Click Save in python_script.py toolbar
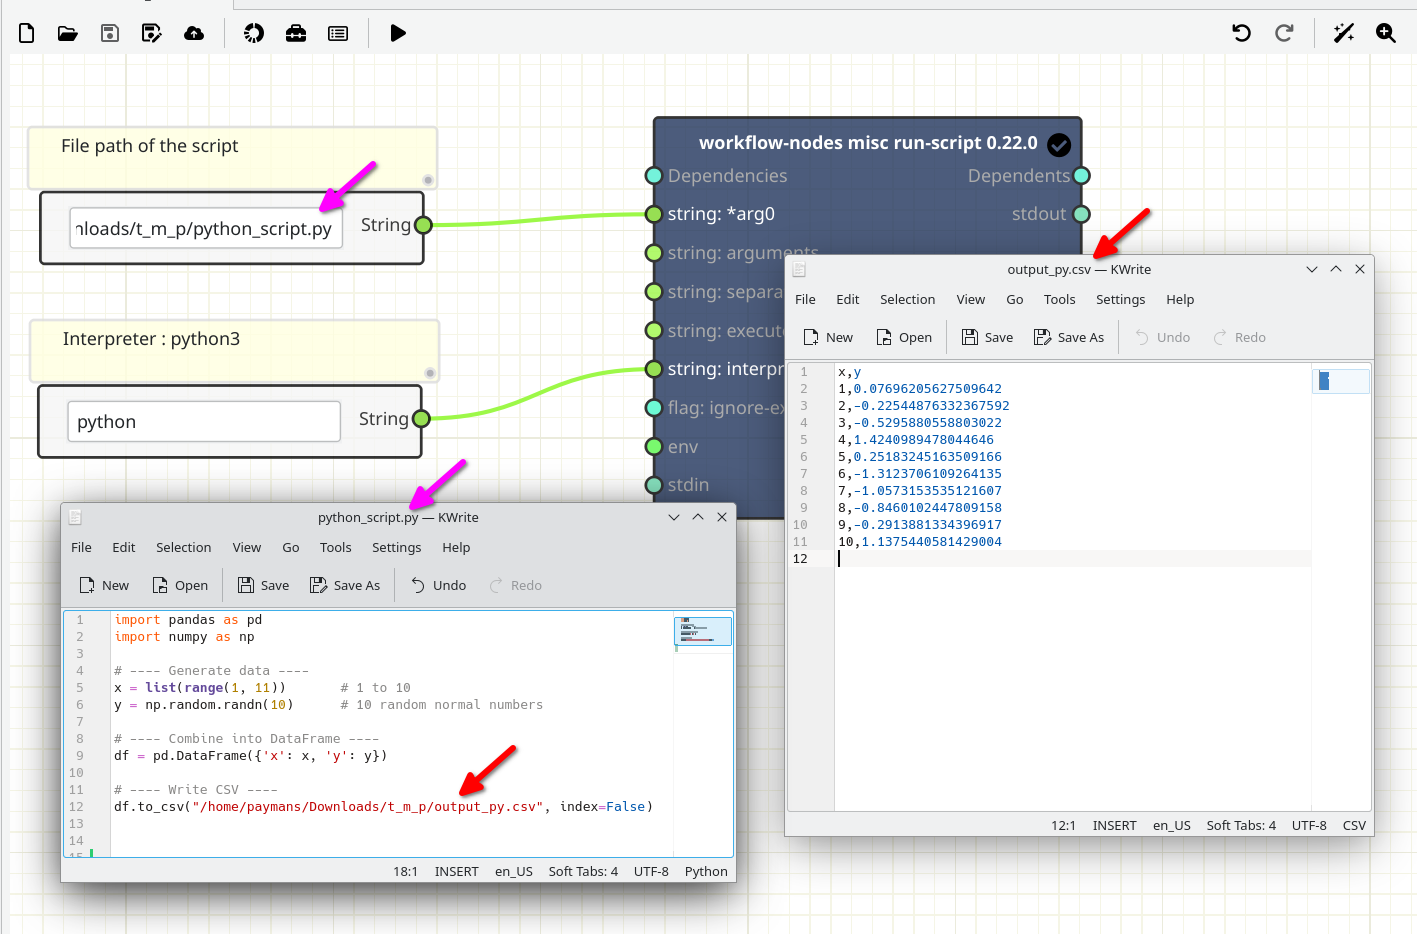 263,585
